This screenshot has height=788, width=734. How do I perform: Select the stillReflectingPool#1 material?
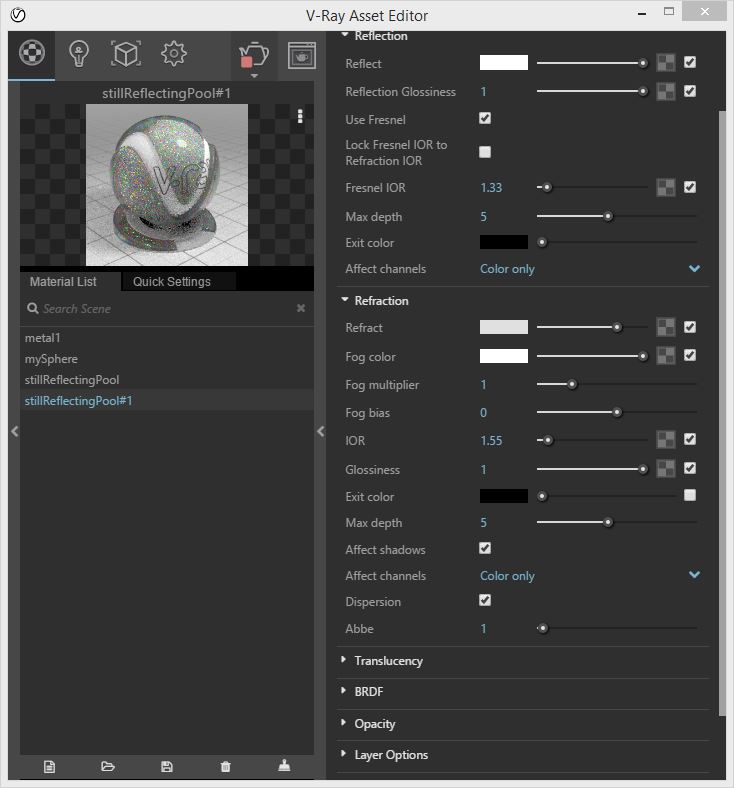pos(167,401)
